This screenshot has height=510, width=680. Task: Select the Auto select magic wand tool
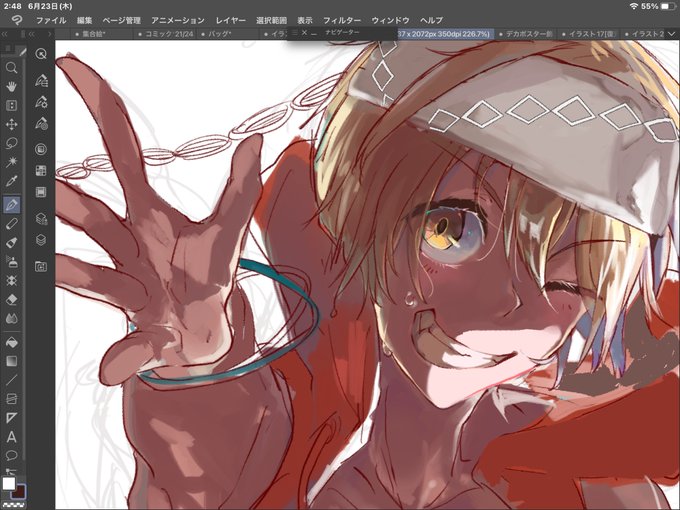click(x=11, y=162)
